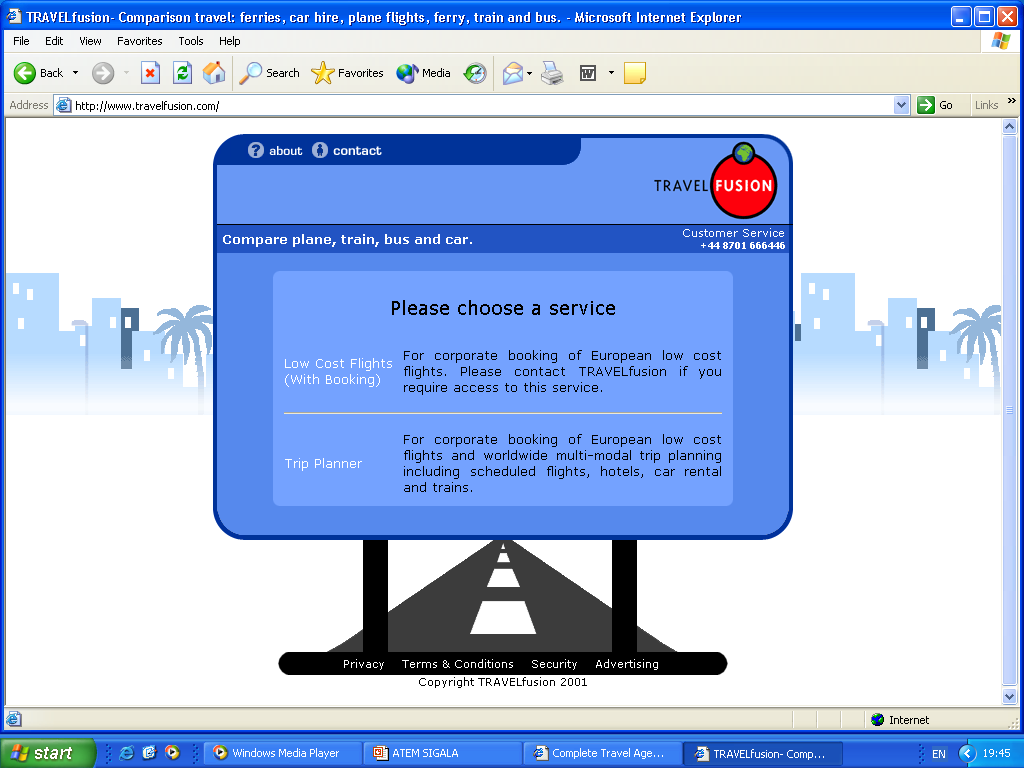Screen dimensions: 1024x768
Task: Open the Advertising footer link
Action: 627,664
